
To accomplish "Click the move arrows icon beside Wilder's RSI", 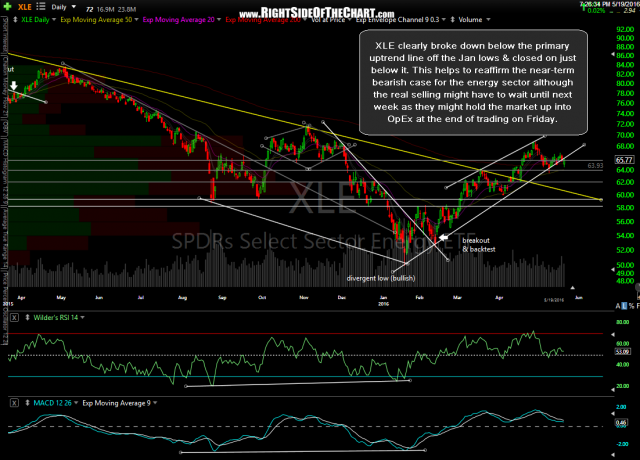I will tap(27, 318).
